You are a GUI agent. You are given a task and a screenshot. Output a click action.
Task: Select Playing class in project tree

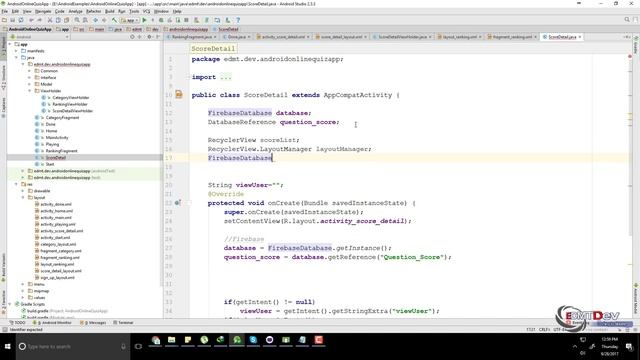tap(52, 144)
